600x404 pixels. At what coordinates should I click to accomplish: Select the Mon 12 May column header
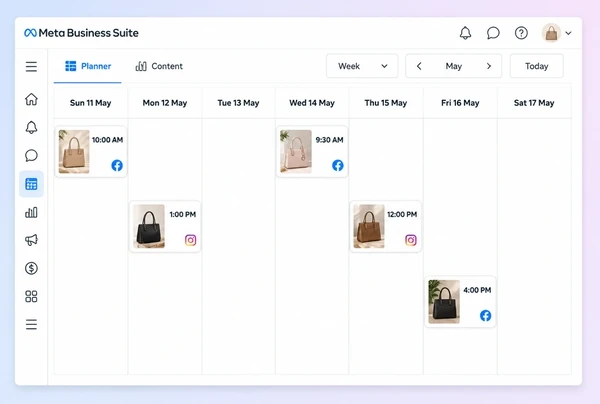point(165,103)
